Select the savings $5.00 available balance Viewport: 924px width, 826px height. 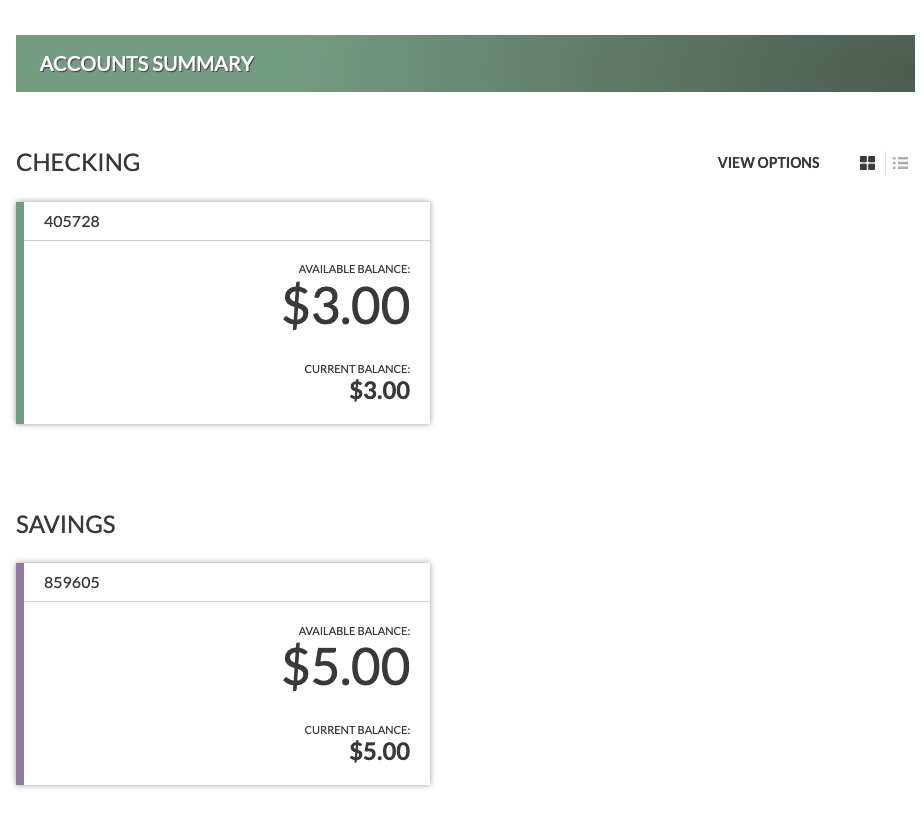pos(346,666)
